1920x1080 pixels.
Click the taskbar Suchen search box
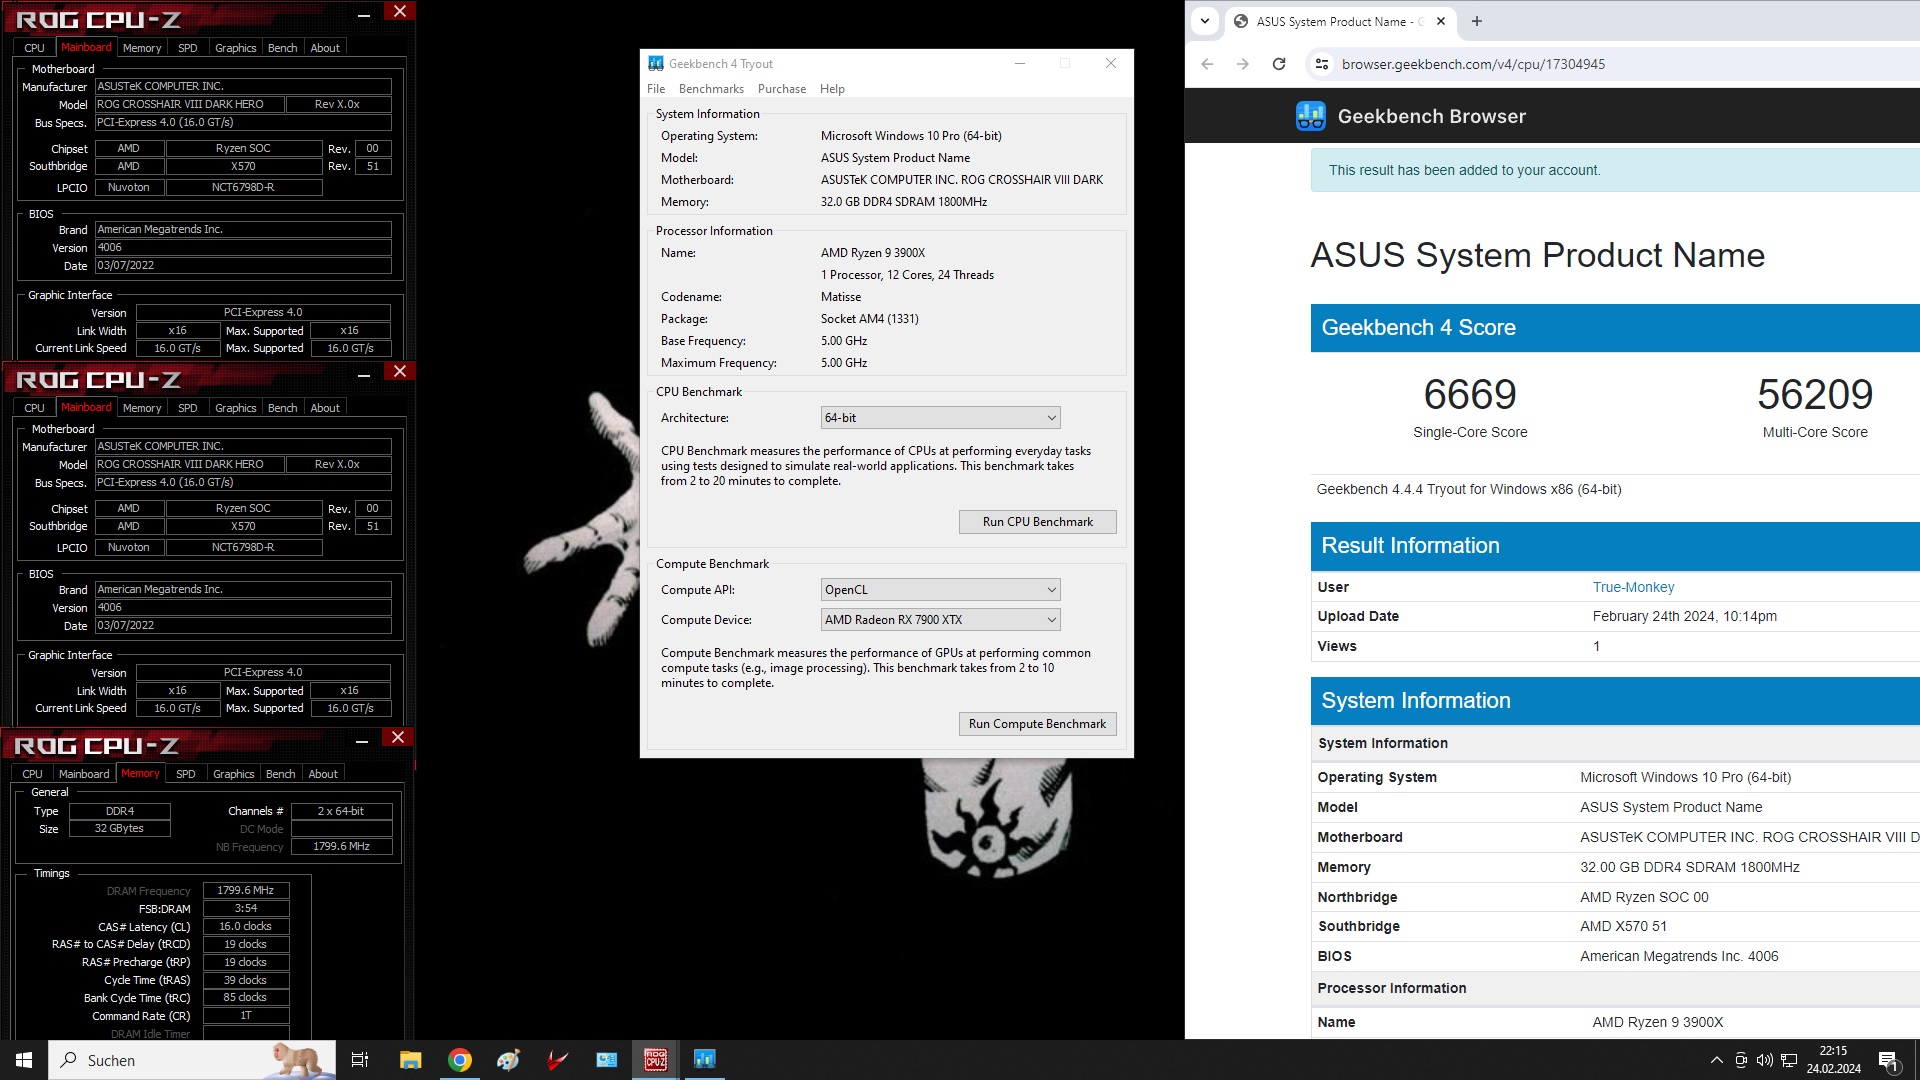(x=192, y=1060)
